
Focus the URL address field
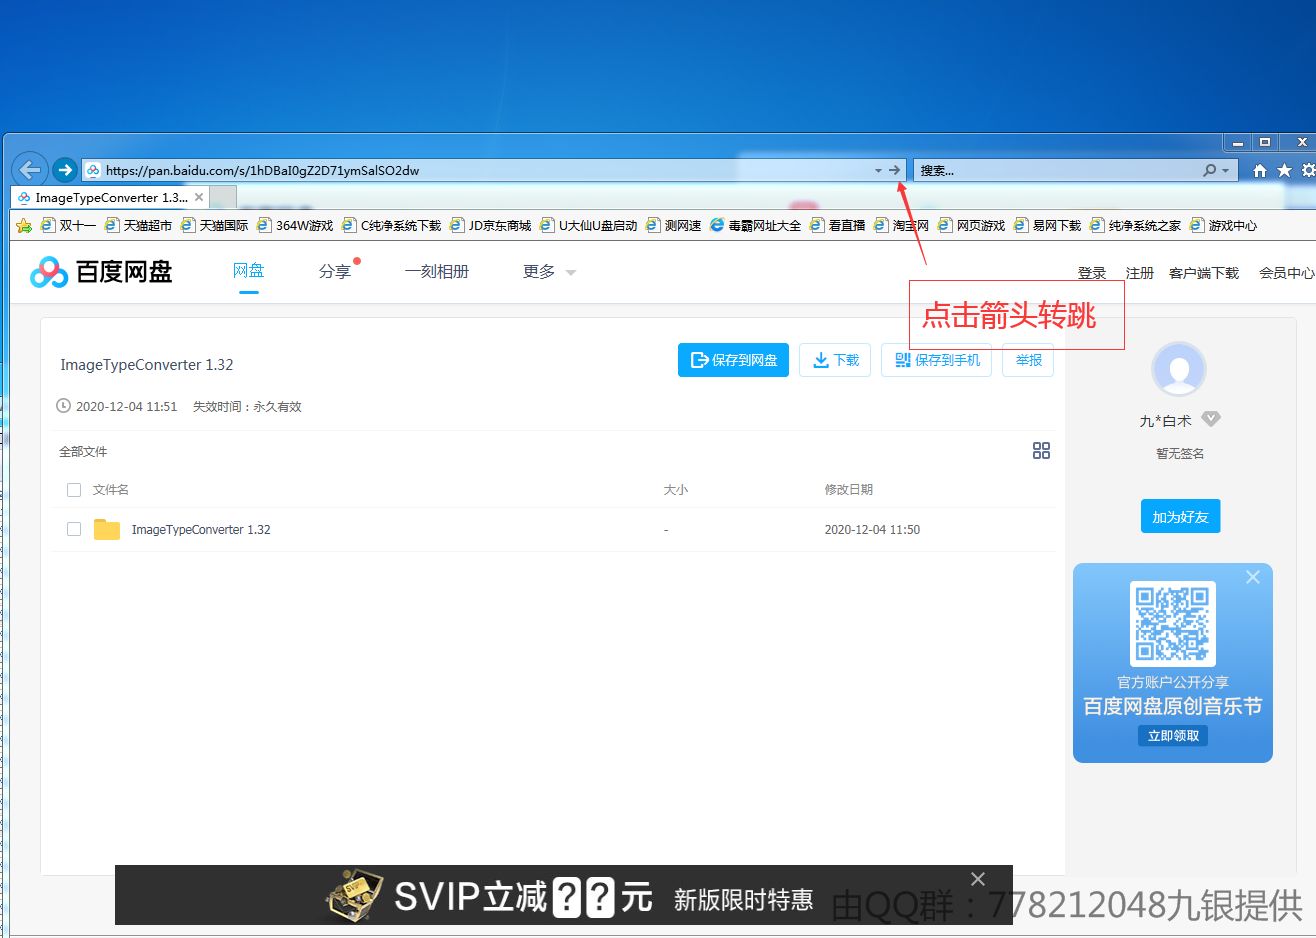tap(480, 170)
